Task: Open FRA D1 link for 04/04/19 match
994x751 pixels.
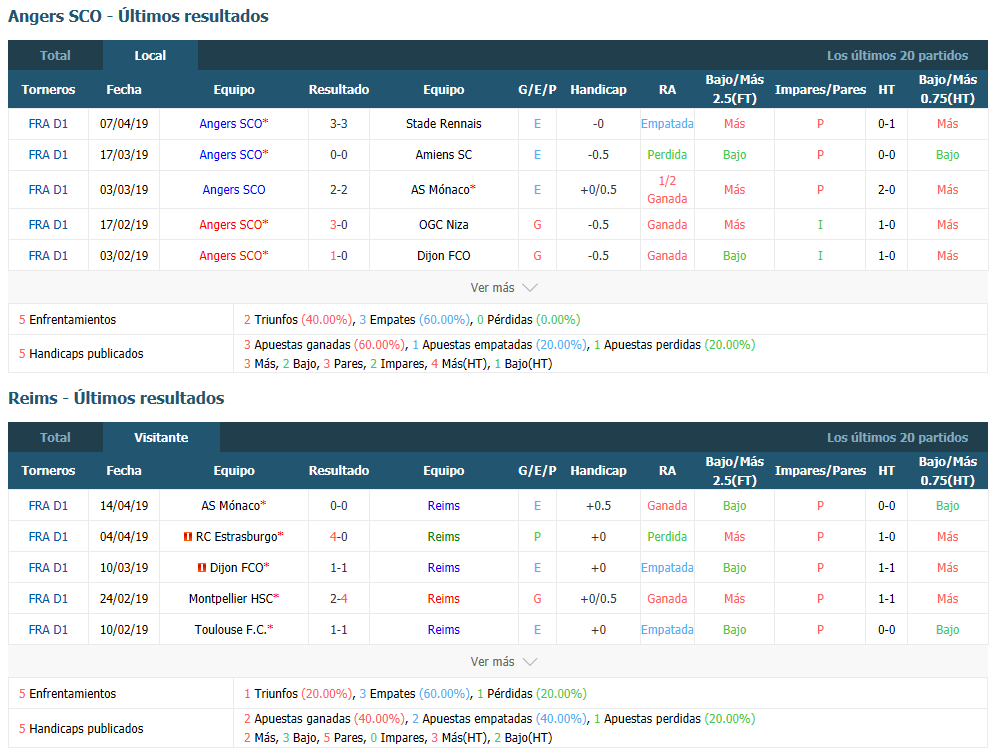Action: [x=48, y=537]
